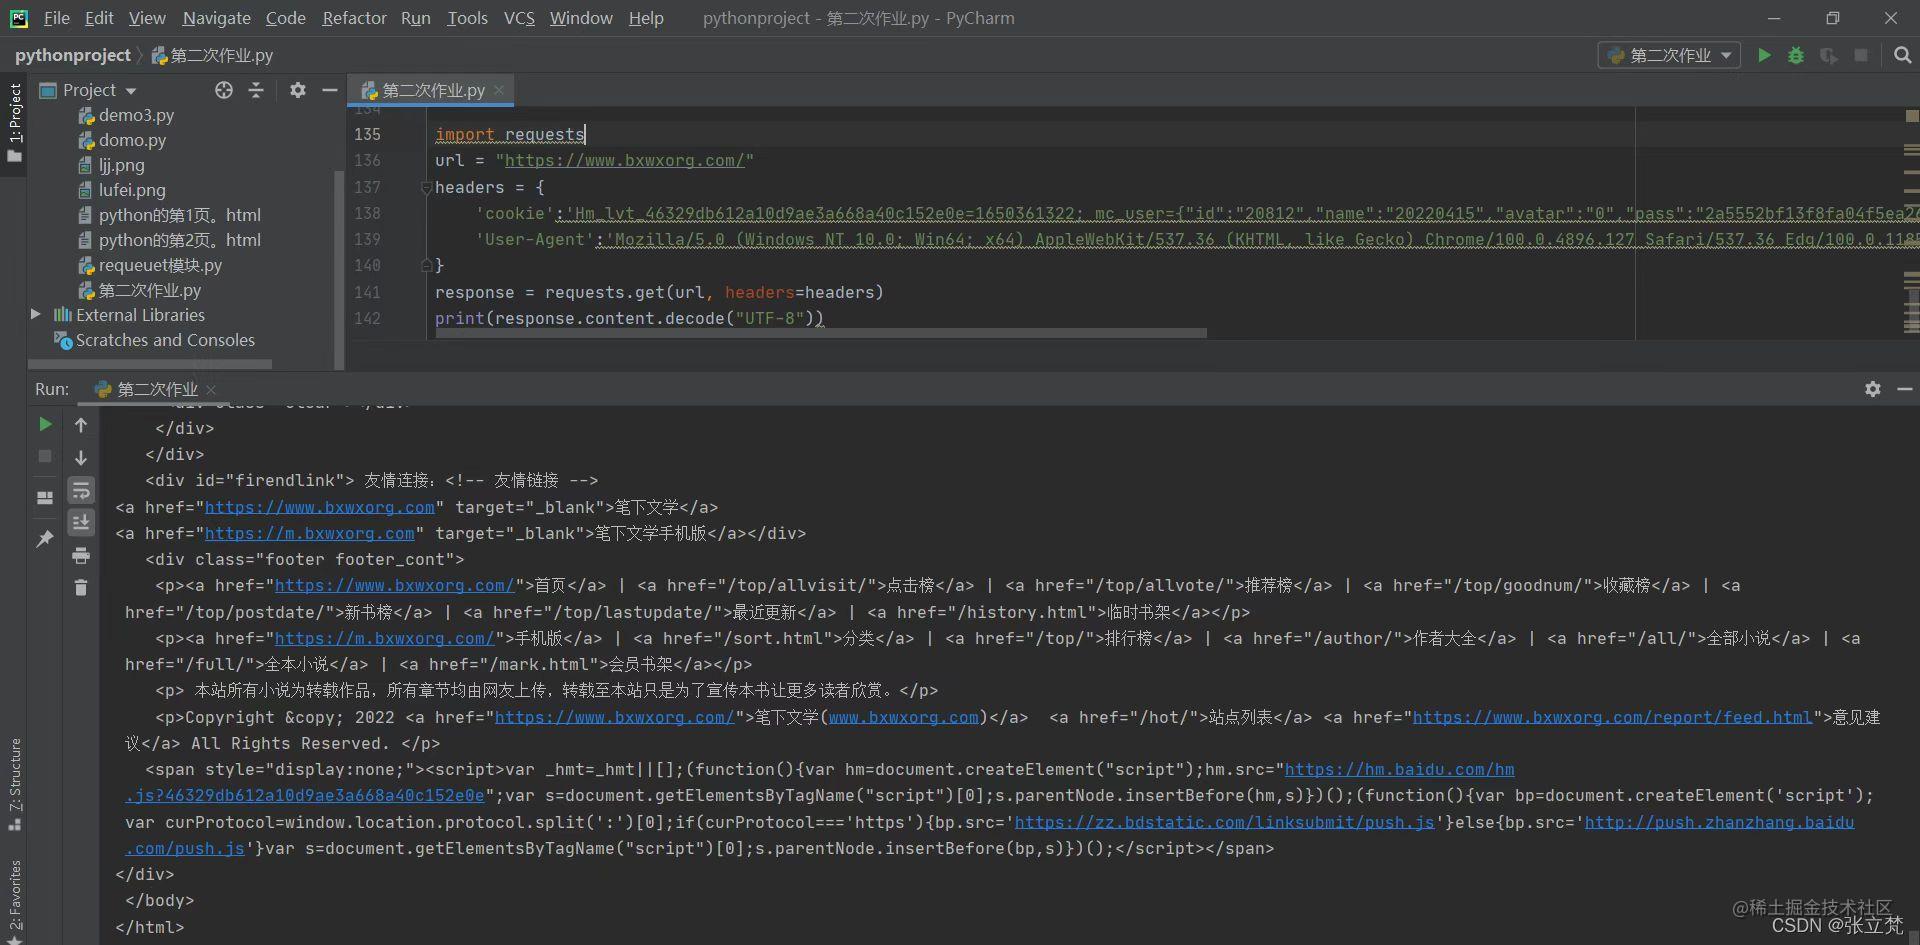Hide the Run tool window
The width and height of the screenshot is (1920, 945).
tap(1905, 389)
